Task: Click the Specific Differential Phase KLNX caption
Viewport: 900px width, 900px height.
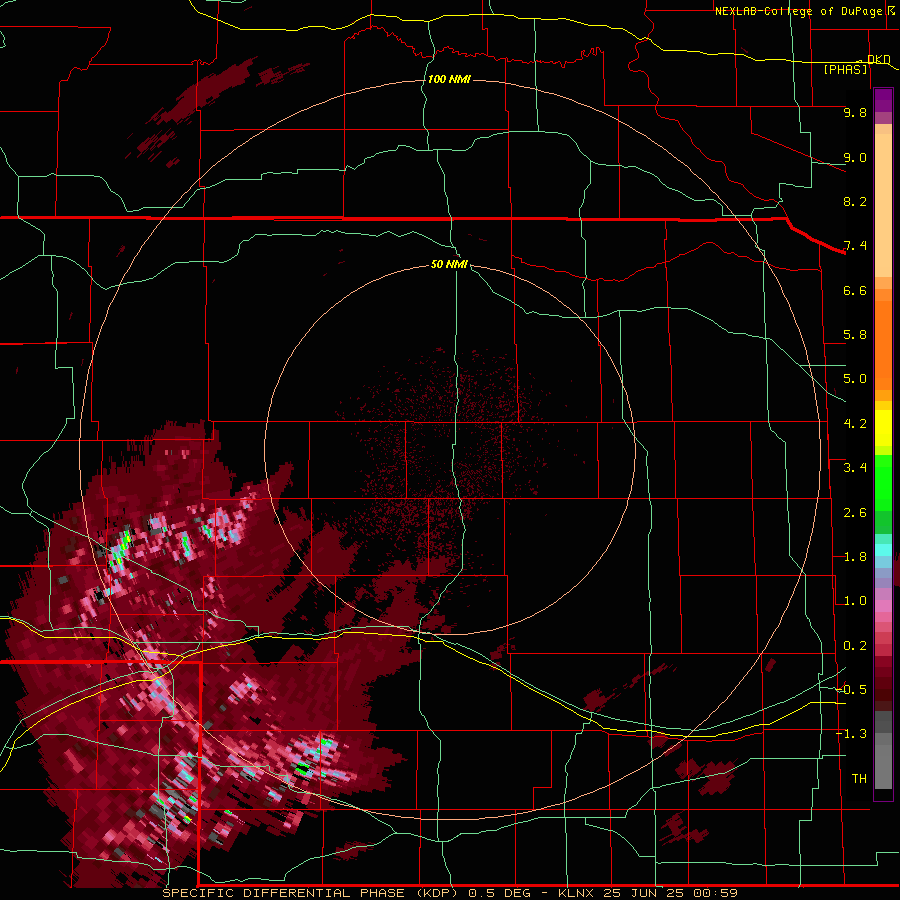Action: (x=449, y=893)
